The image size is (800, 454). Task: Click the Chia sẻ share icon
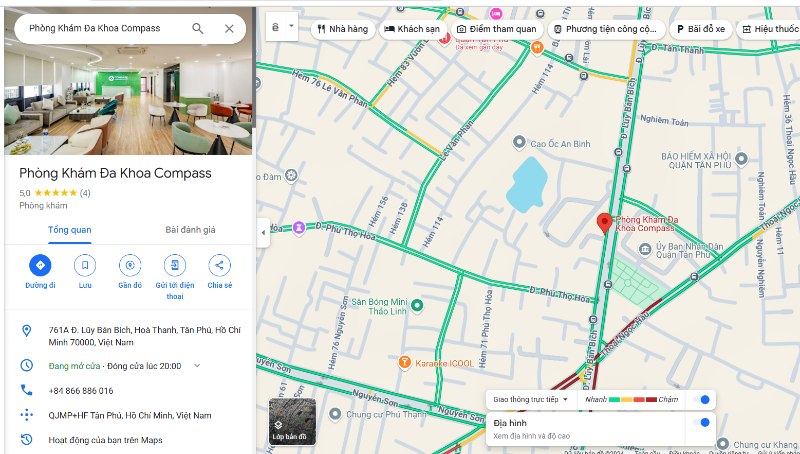tap(219, 265)
